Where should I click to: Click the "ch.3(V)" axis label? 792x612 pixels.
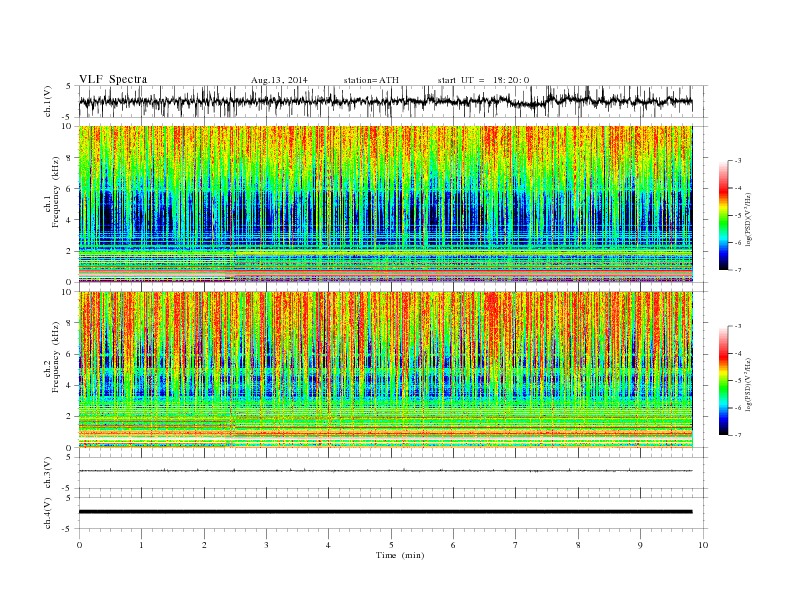[x=48, y=473]
